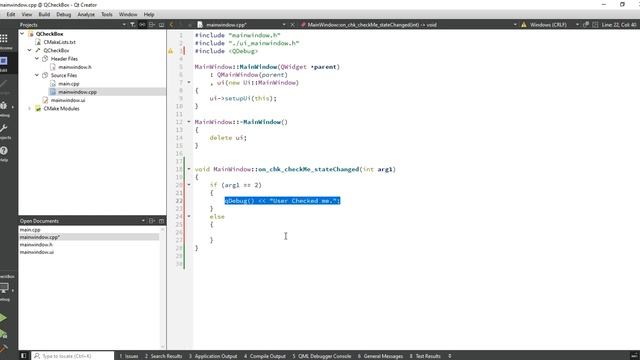Close the Open Documents pane
The height and width of the screenshot is (360, 640).
(x=162, y=221)
